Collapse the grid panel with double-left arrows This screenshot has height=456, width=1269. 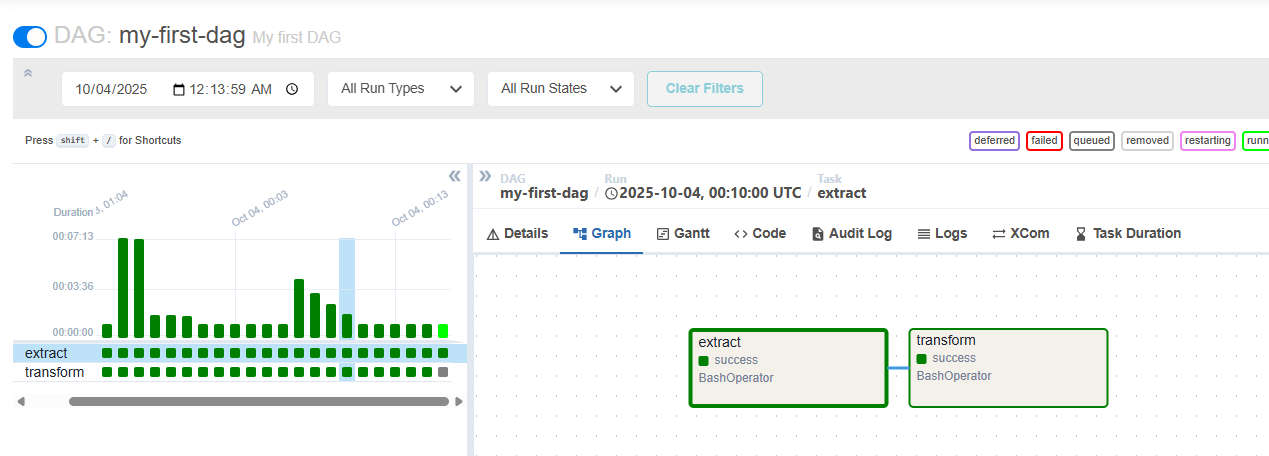[454, 176]
